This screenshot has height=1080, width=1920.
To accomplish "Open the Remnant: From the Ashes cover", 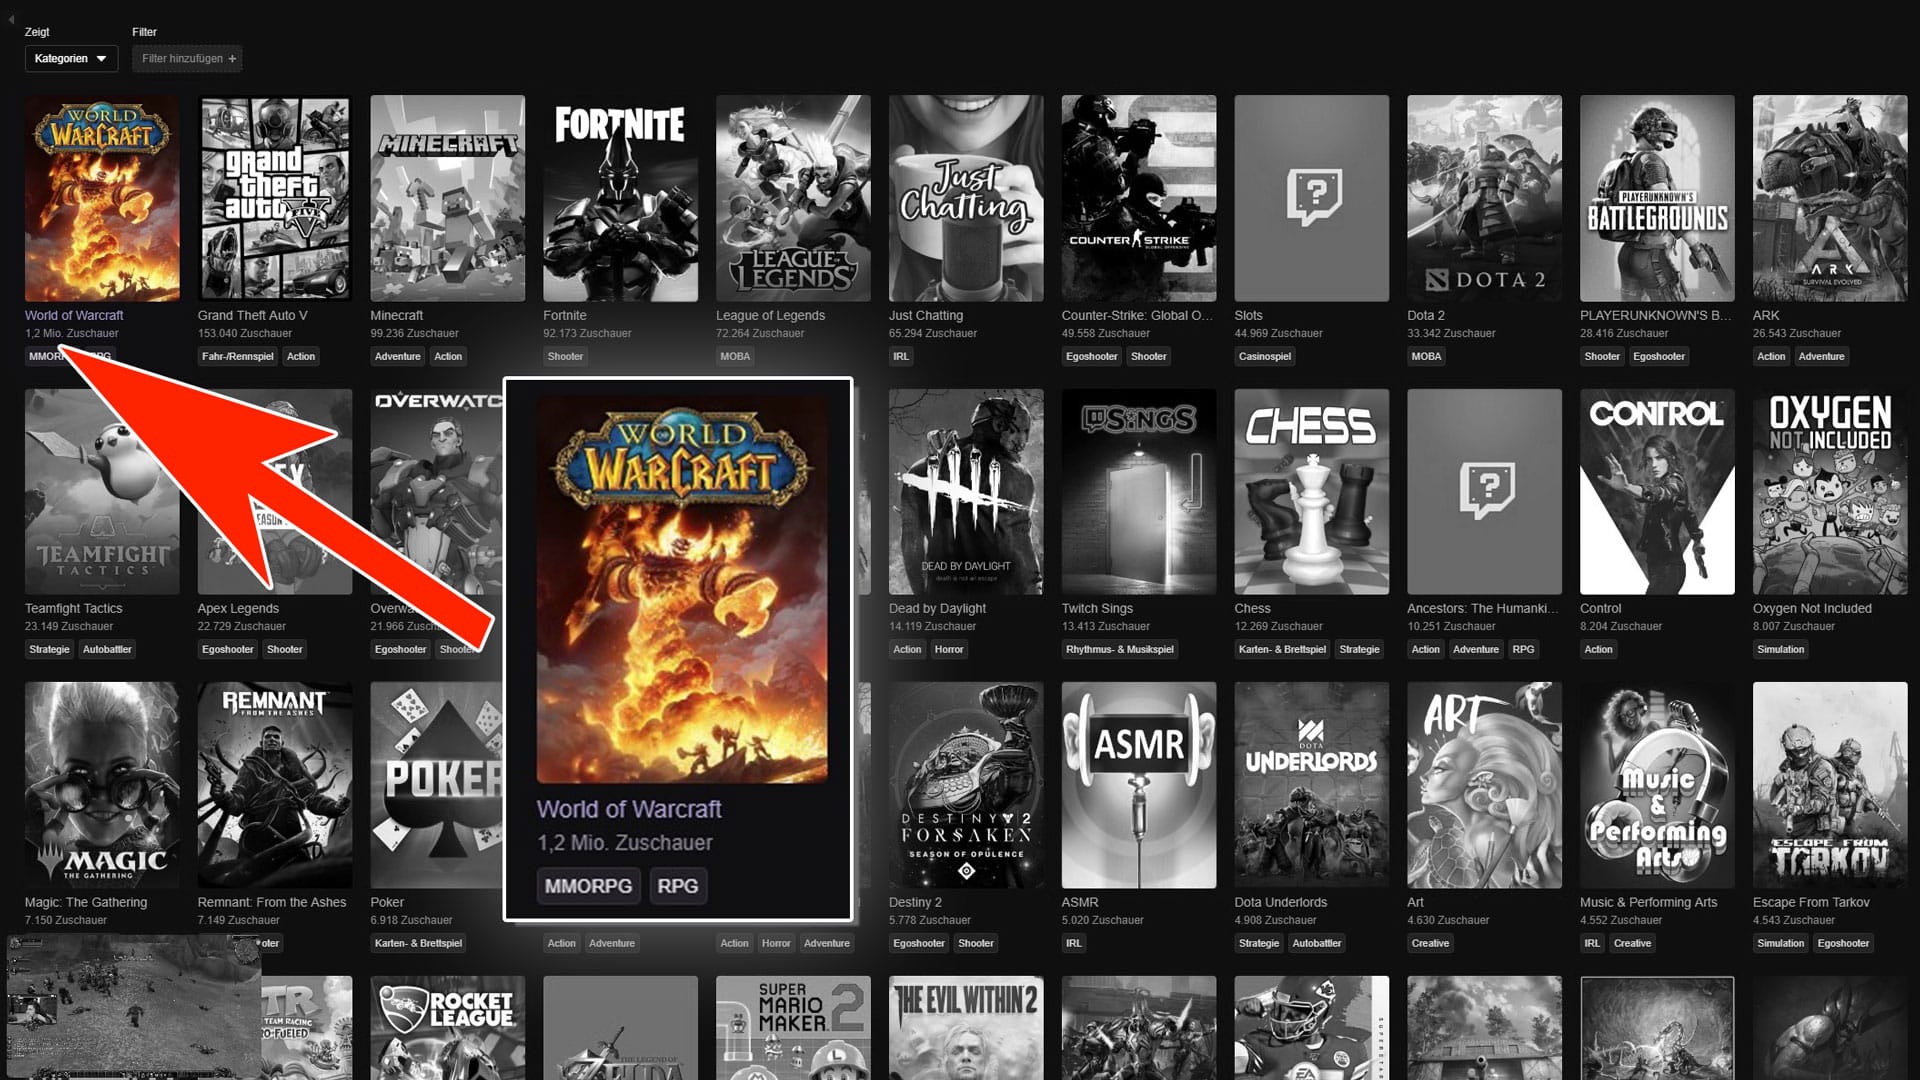I will 275,785.
